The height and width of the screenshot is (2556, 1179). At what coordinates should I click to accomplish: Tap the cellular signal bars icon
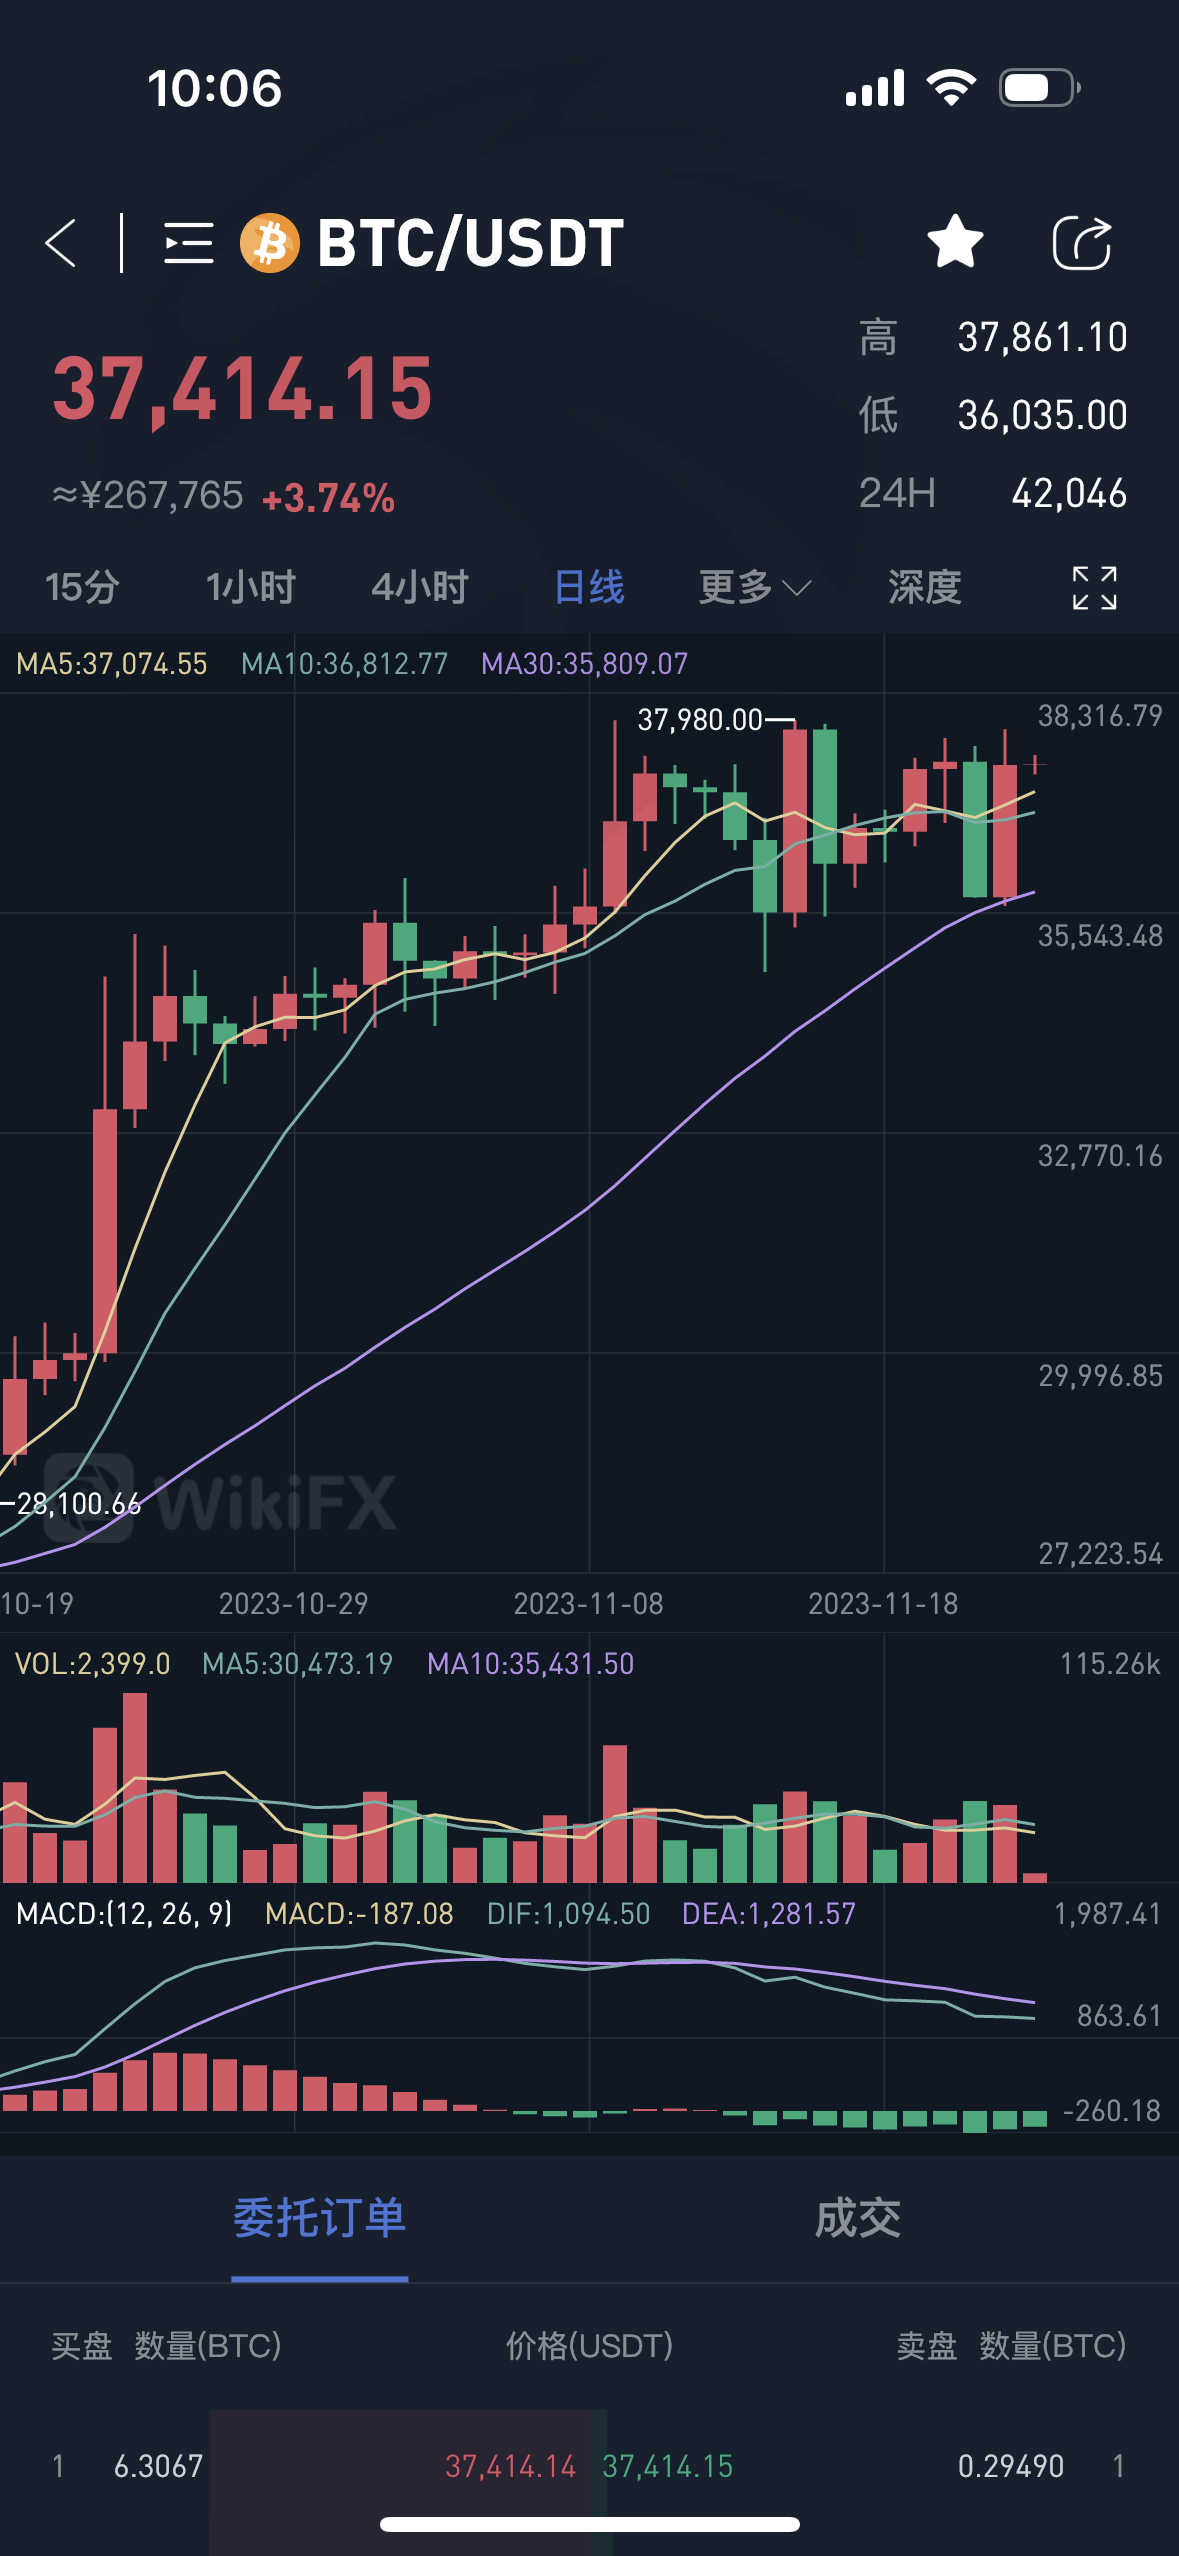875,88
